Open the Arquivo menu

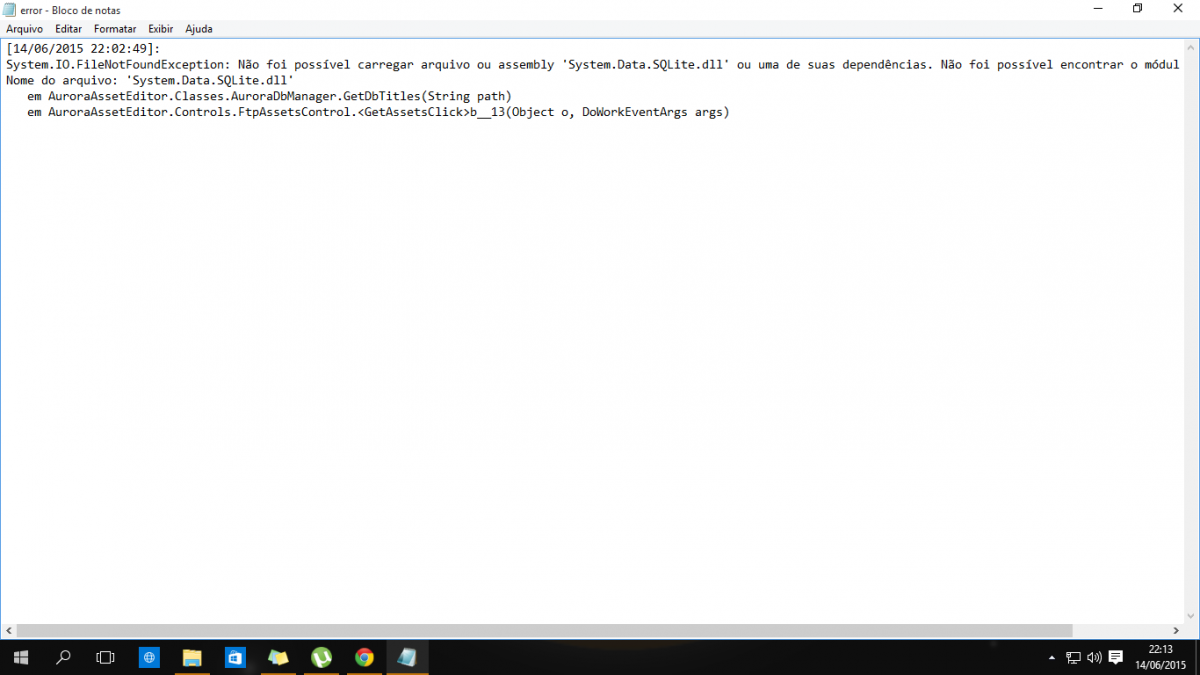(24, 29)
